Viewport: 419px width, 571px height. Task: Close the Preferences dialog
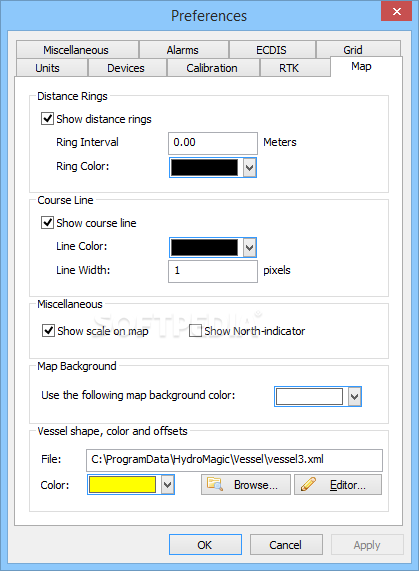click(396, 11)
